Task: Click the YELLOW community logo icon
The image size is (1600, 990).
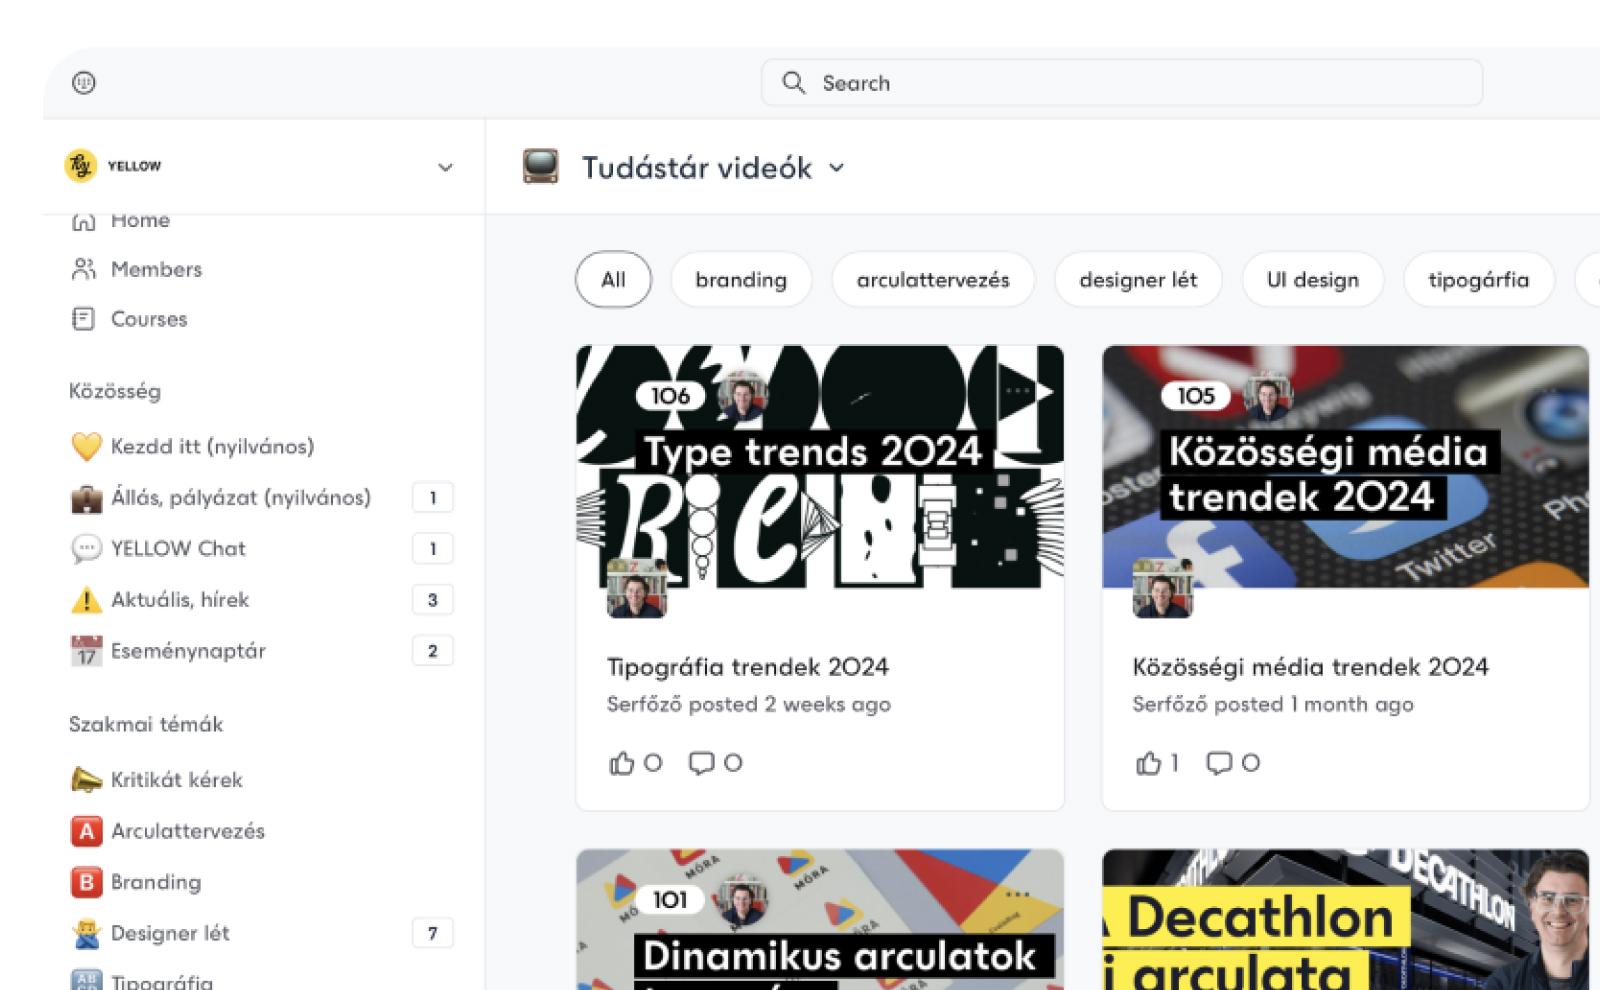Action: [x=82, y=166]
